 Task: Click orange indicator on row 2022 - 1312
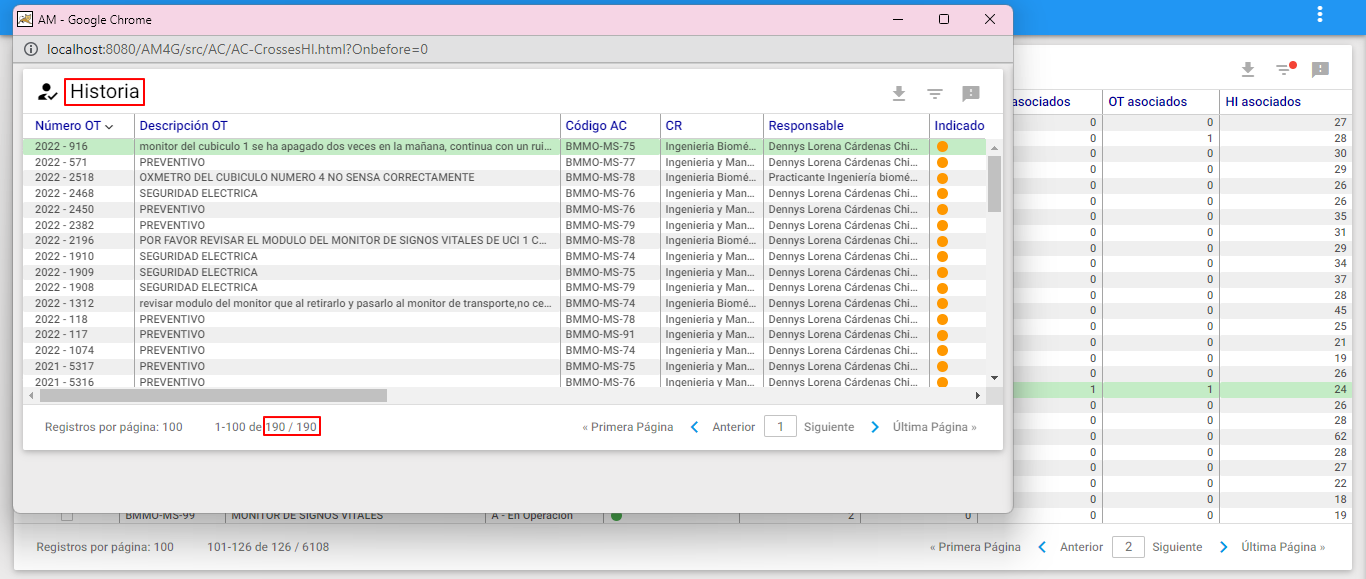[942, 303]
